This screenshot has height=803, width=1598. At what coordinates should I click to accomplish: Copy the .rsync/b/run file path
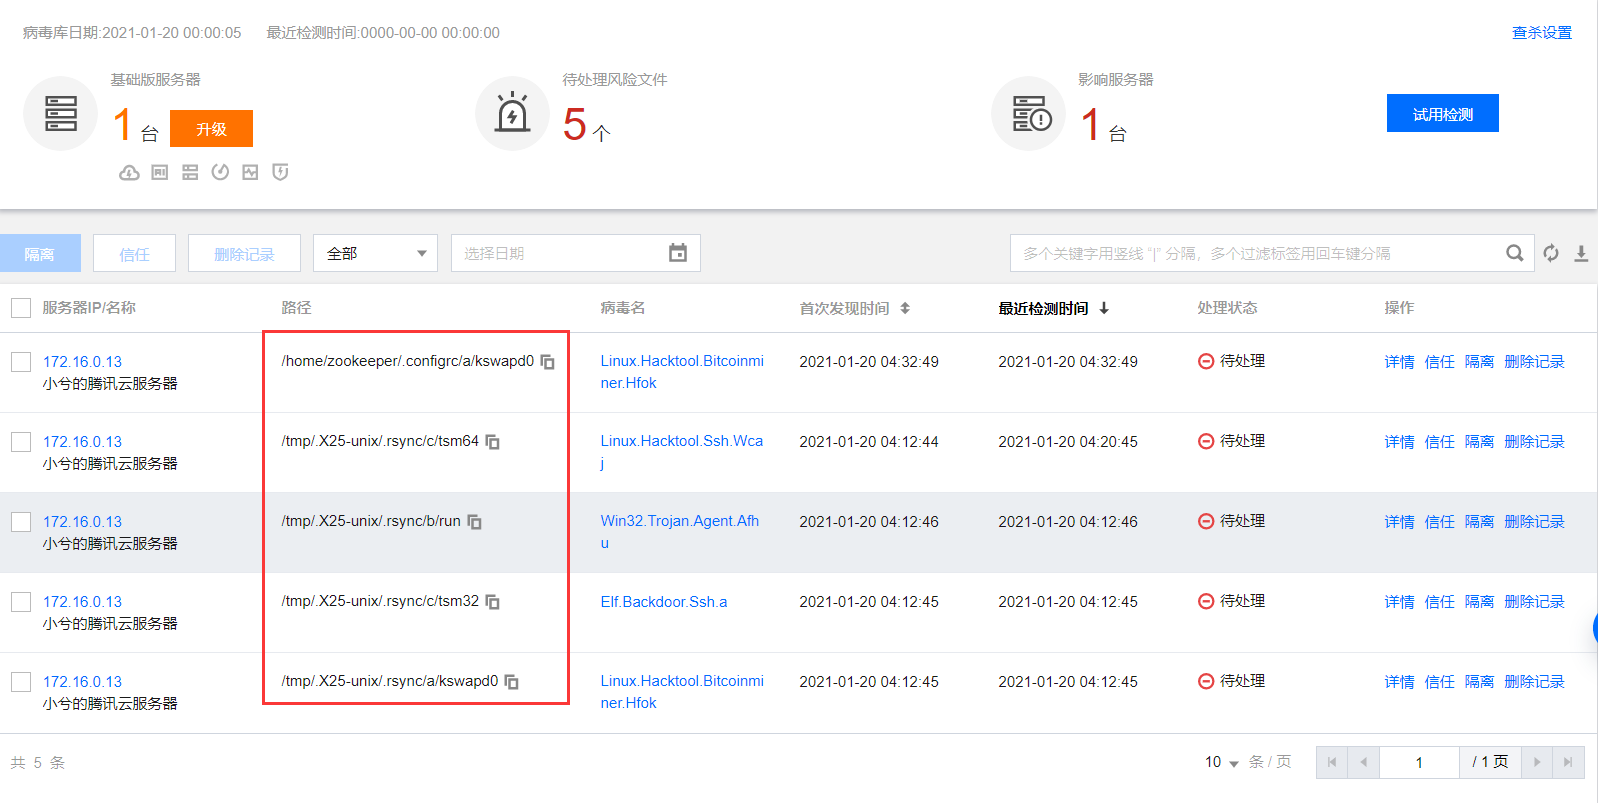point(475,522)
